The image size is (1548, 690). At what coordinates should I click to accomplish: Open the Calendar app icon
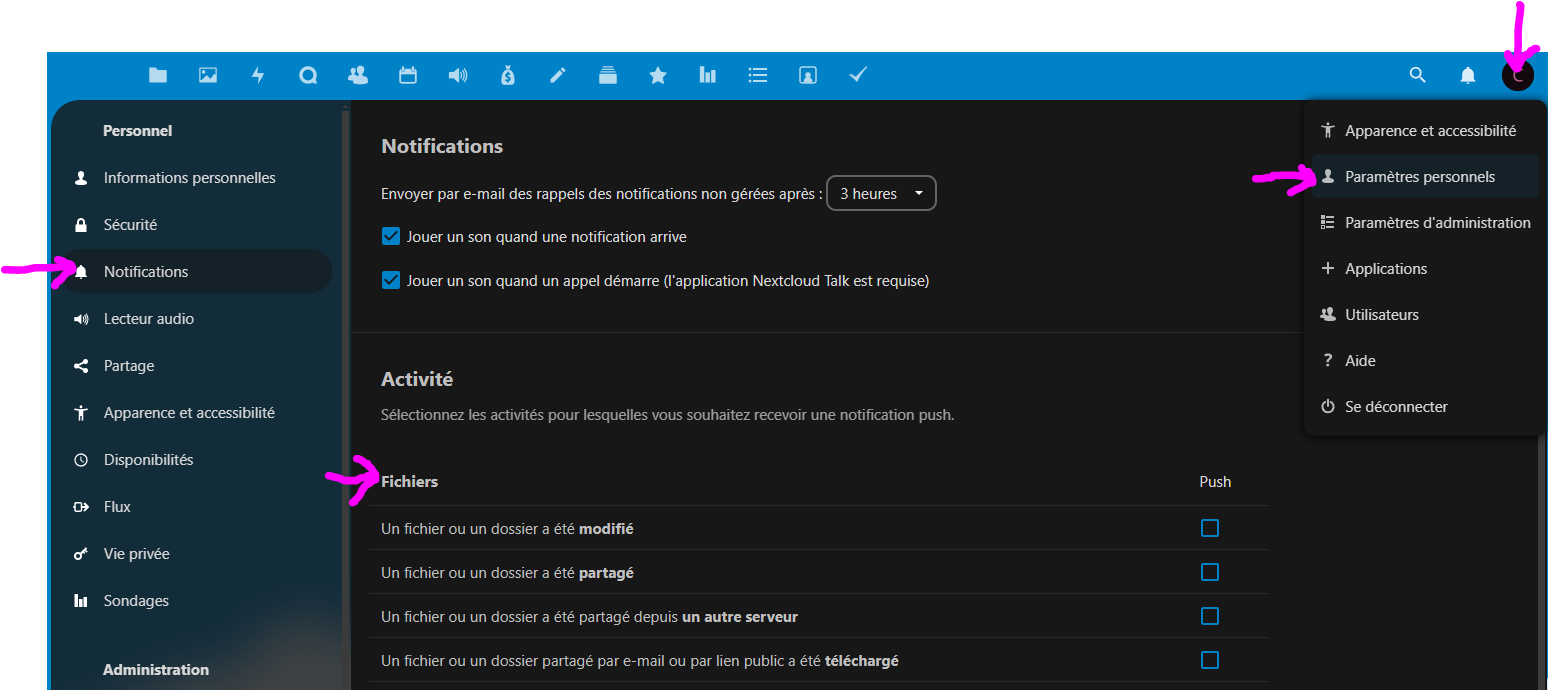pos(408,75)
